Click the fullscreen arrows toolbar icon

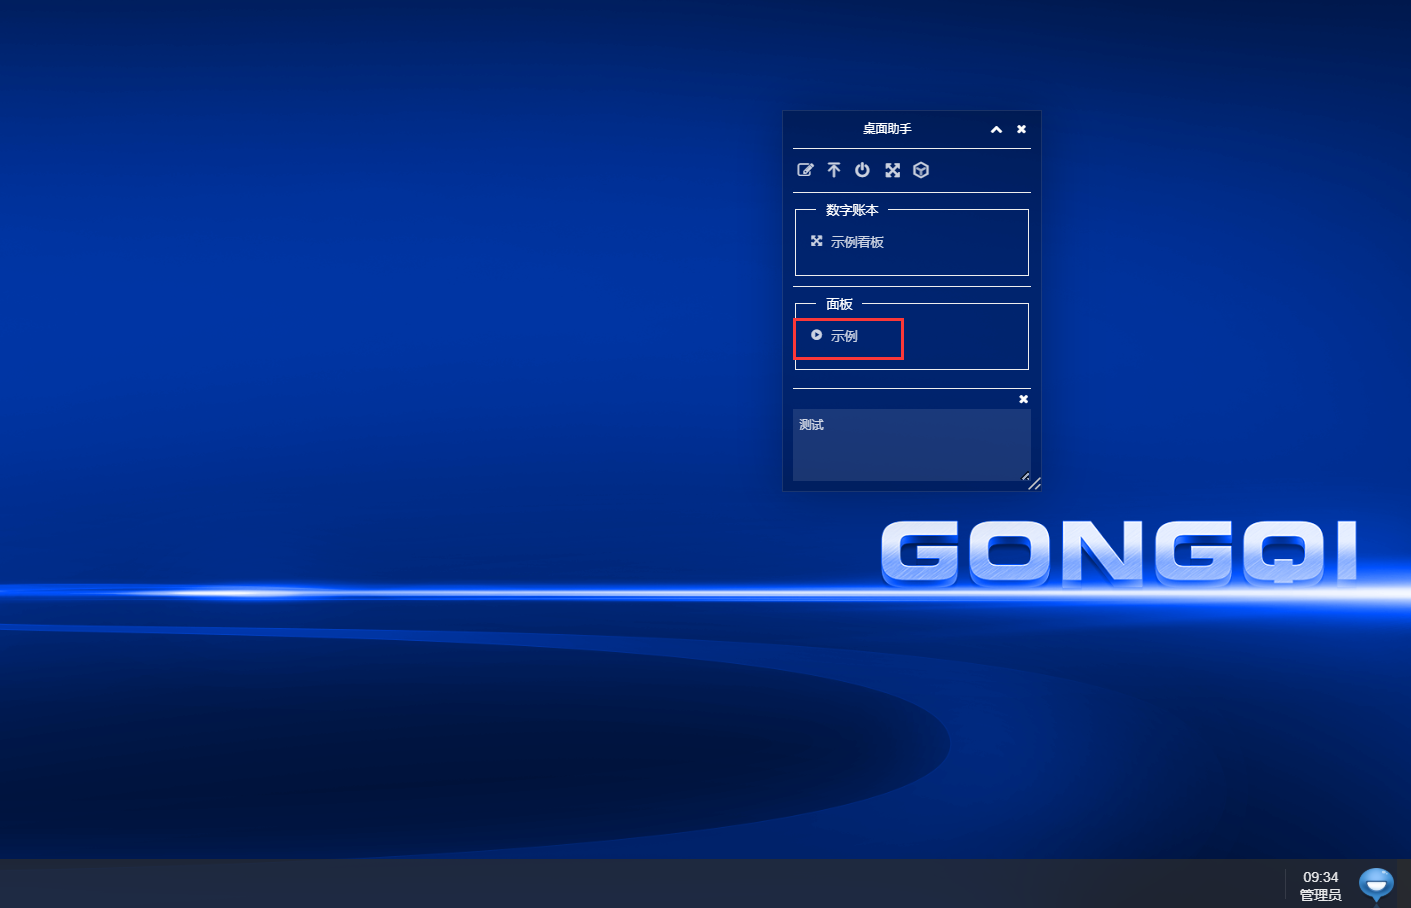tap(892, 170)
